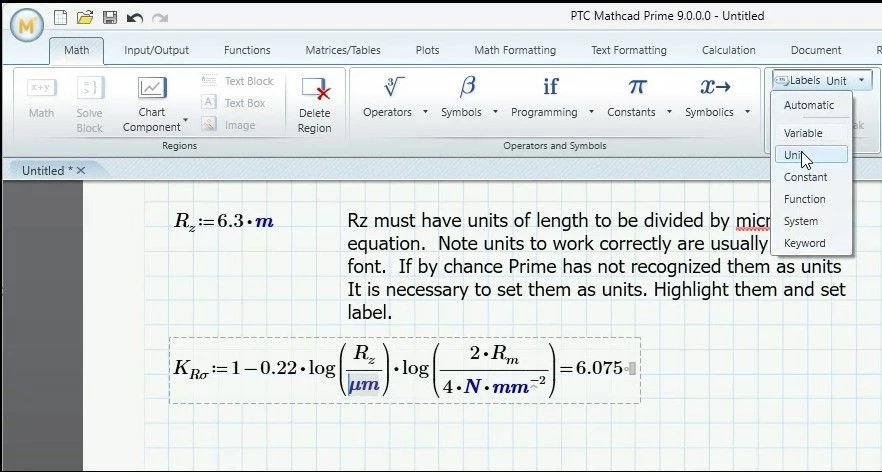Screen dimensions: 882x472
Task: Toggle the Labels Unit dropdown
Action: tap(822, 80)
